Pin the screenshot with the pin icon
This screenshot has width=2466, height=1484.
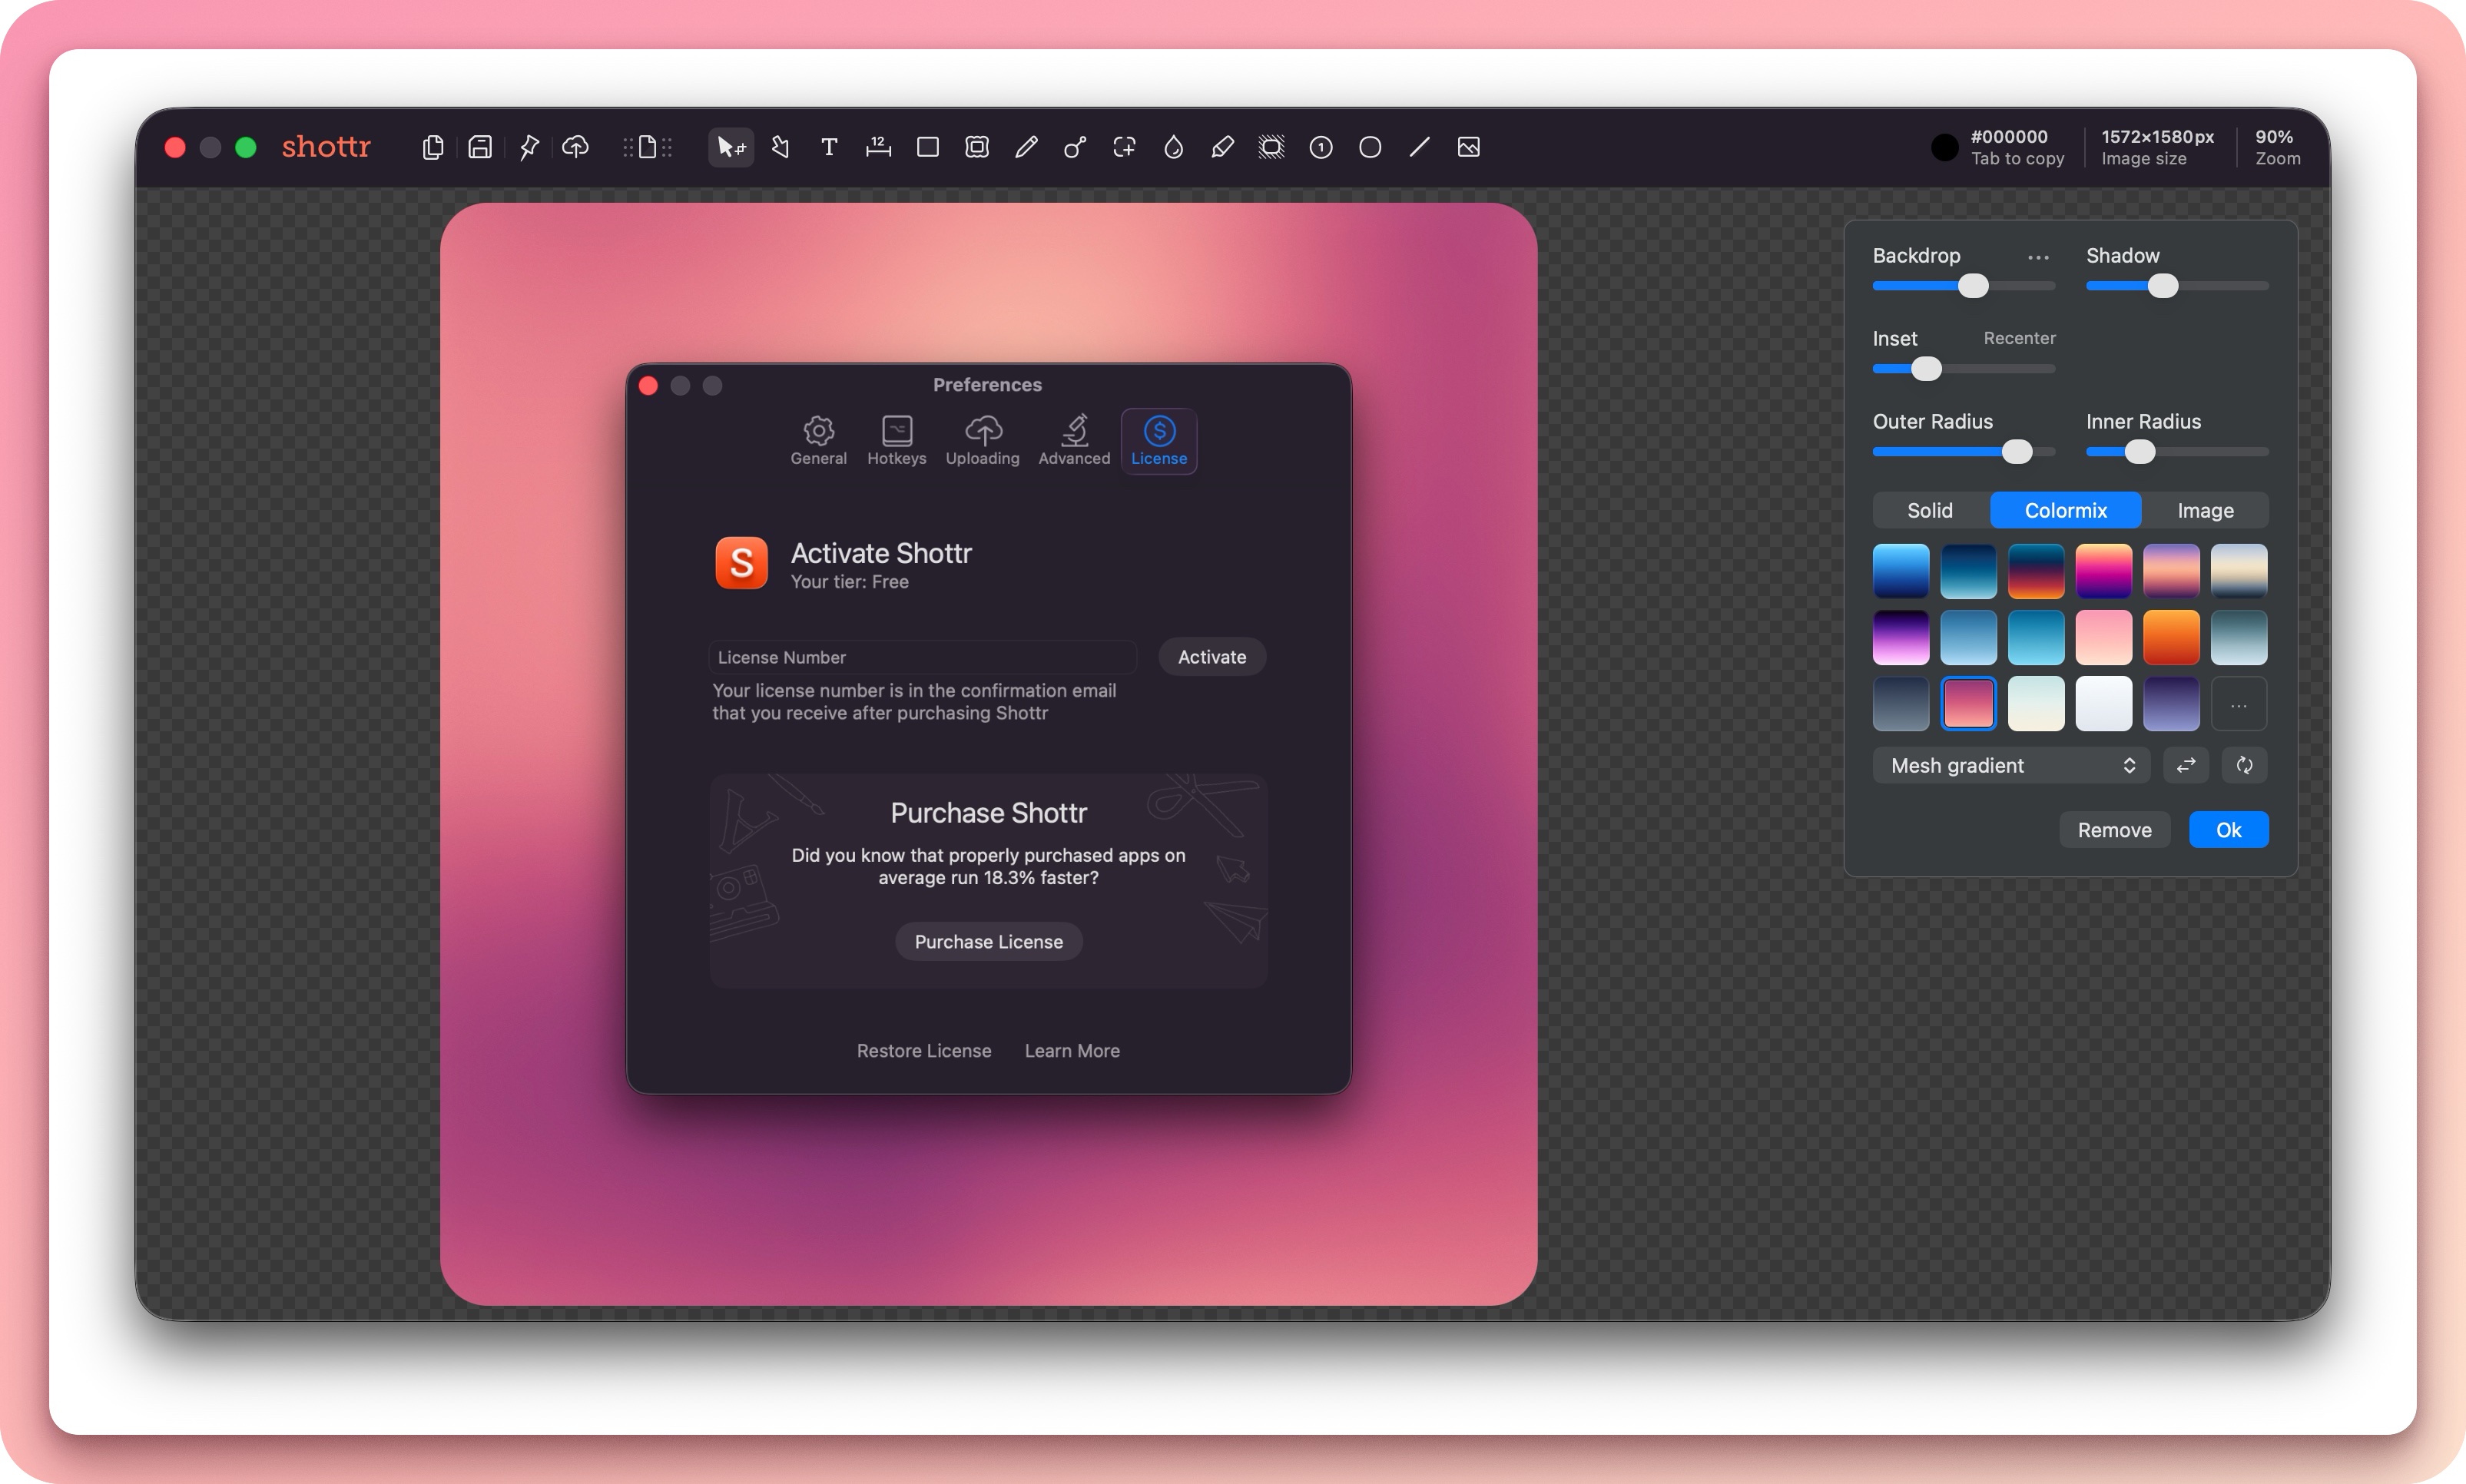pos(529,147)
